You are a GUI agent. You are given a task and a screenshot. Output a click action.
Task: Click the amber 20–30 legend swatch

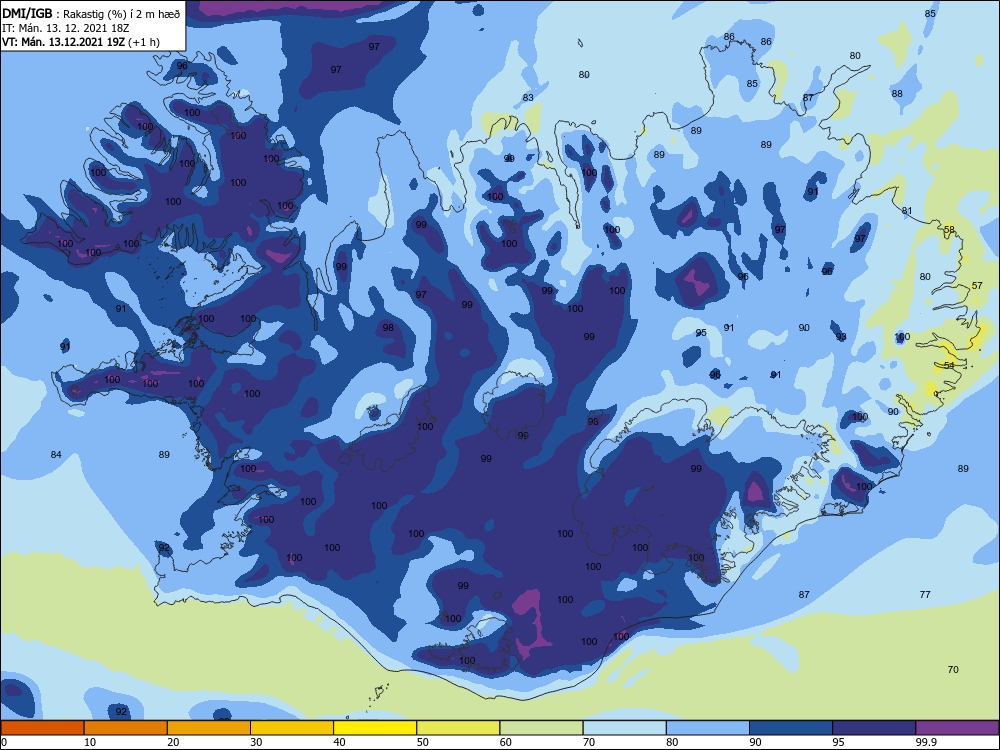coord(209,728)
